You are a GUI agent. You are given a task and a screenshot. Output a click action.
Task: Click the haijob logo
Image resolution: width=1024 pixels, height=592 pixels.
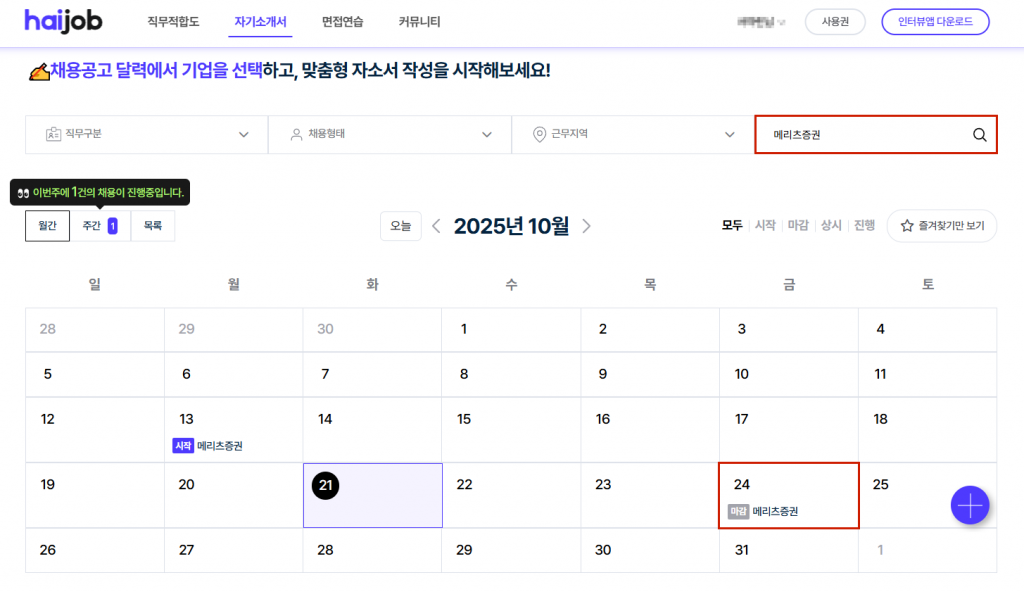coord(63,21)
